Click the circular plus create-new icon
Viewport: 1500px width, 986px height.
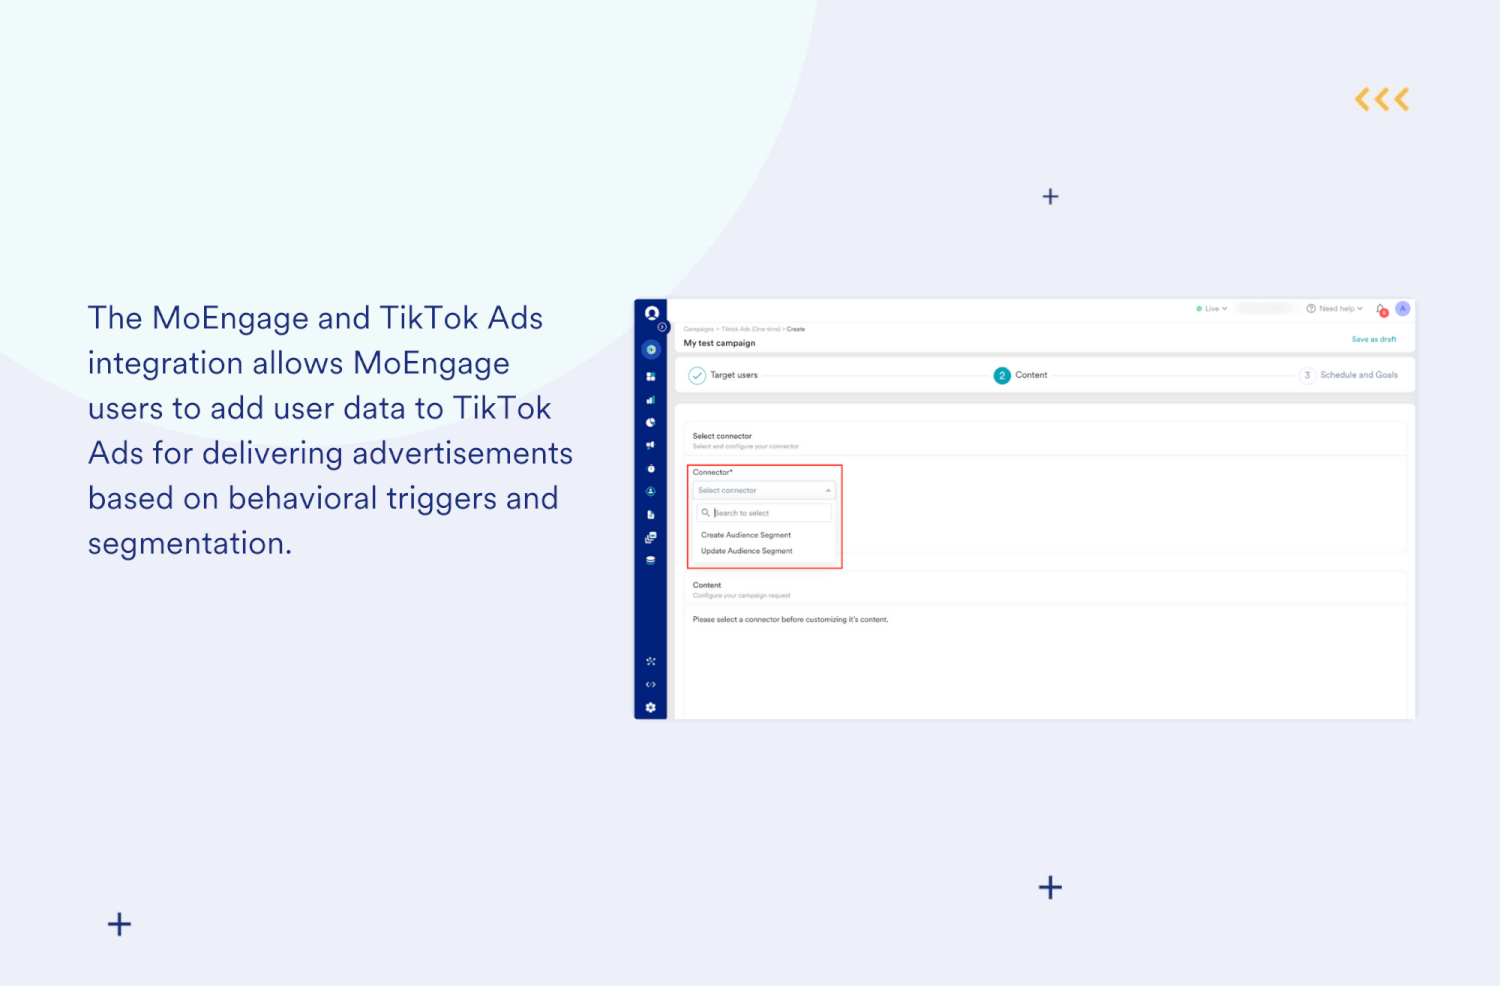tap(651, 350)
